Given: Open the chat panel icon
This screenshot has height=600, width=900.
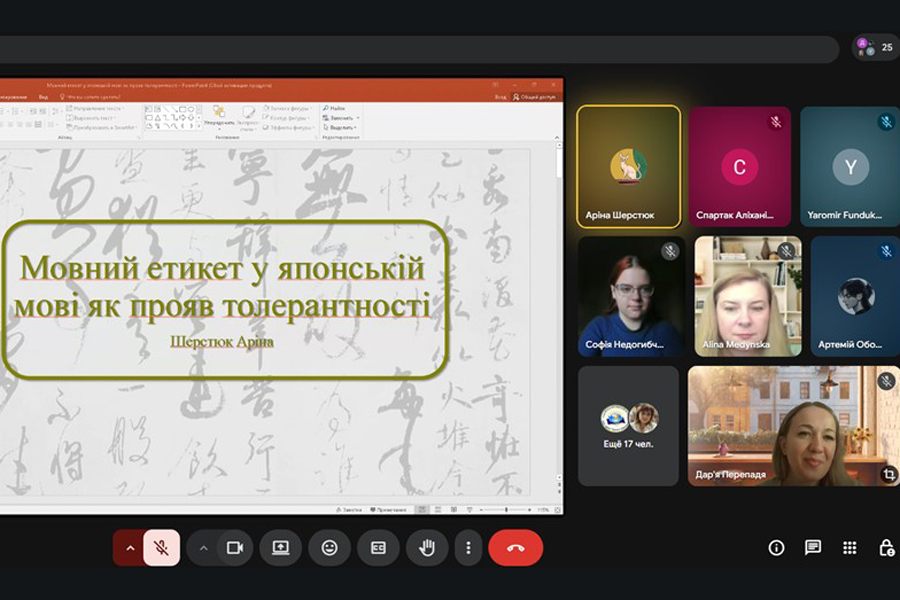Looking at the screenshot, I should click(x=813, y=548).
